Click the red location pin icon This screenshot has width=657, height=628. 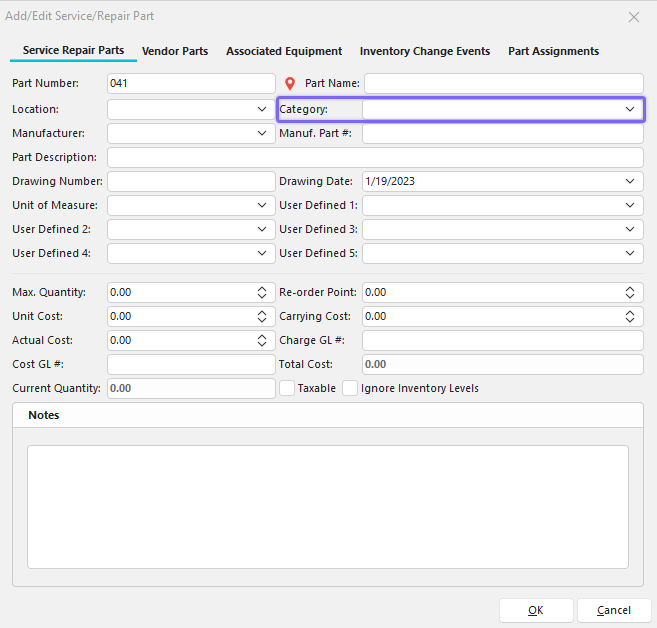291,84
